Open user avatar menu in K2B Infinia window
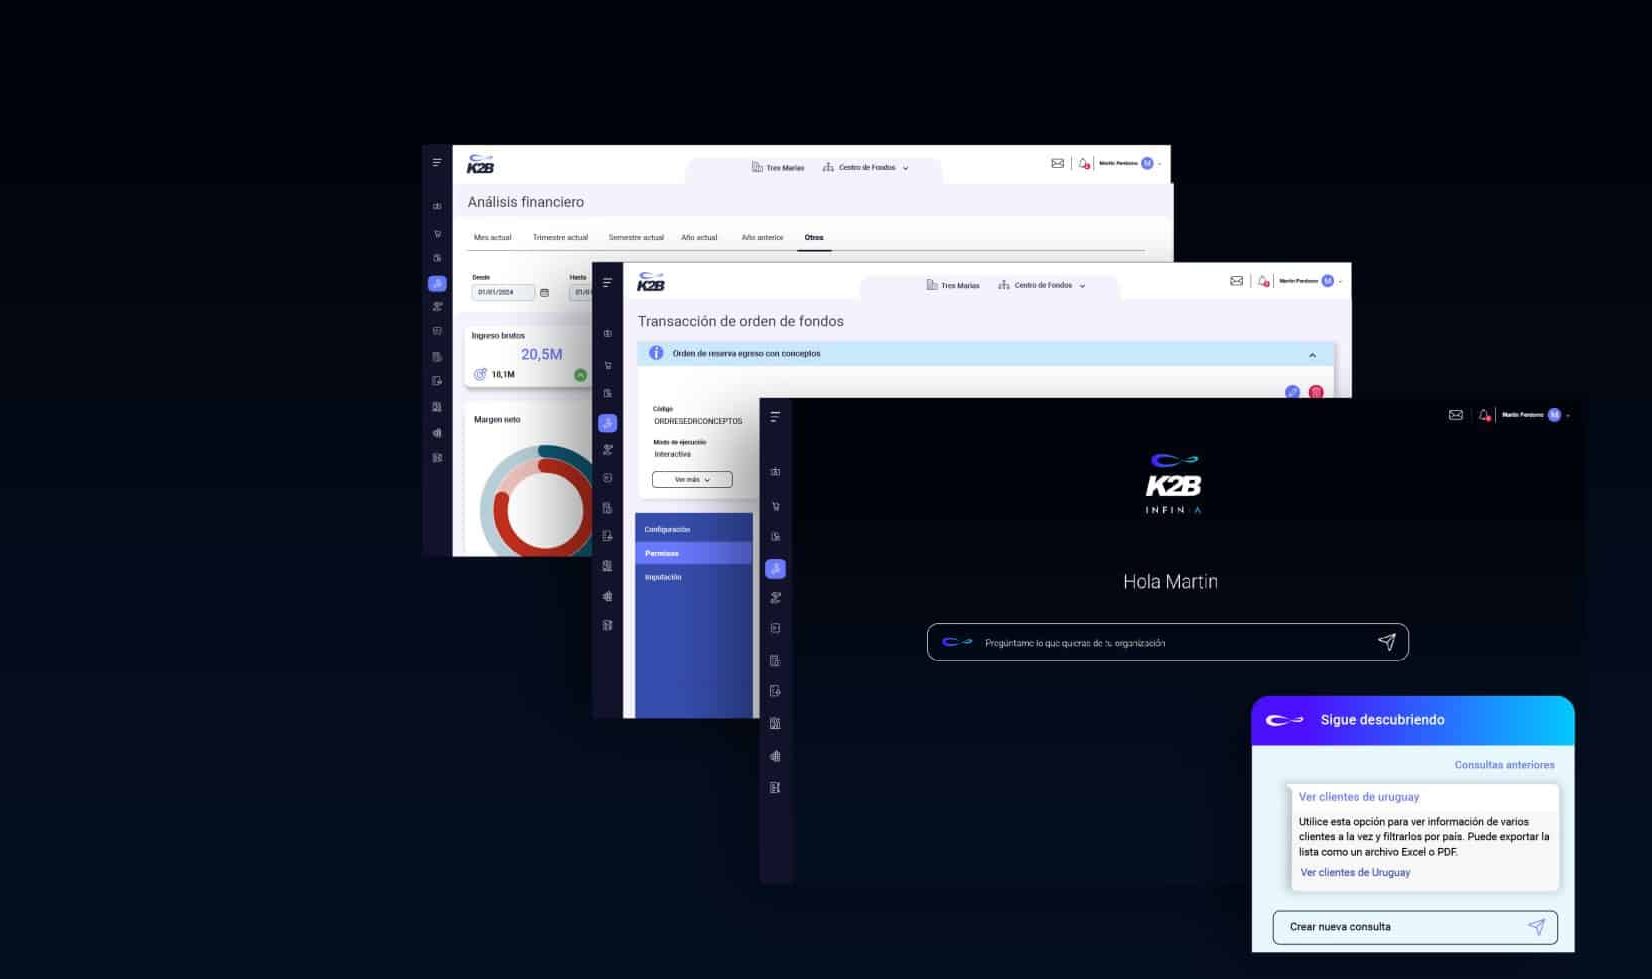 1554,415
